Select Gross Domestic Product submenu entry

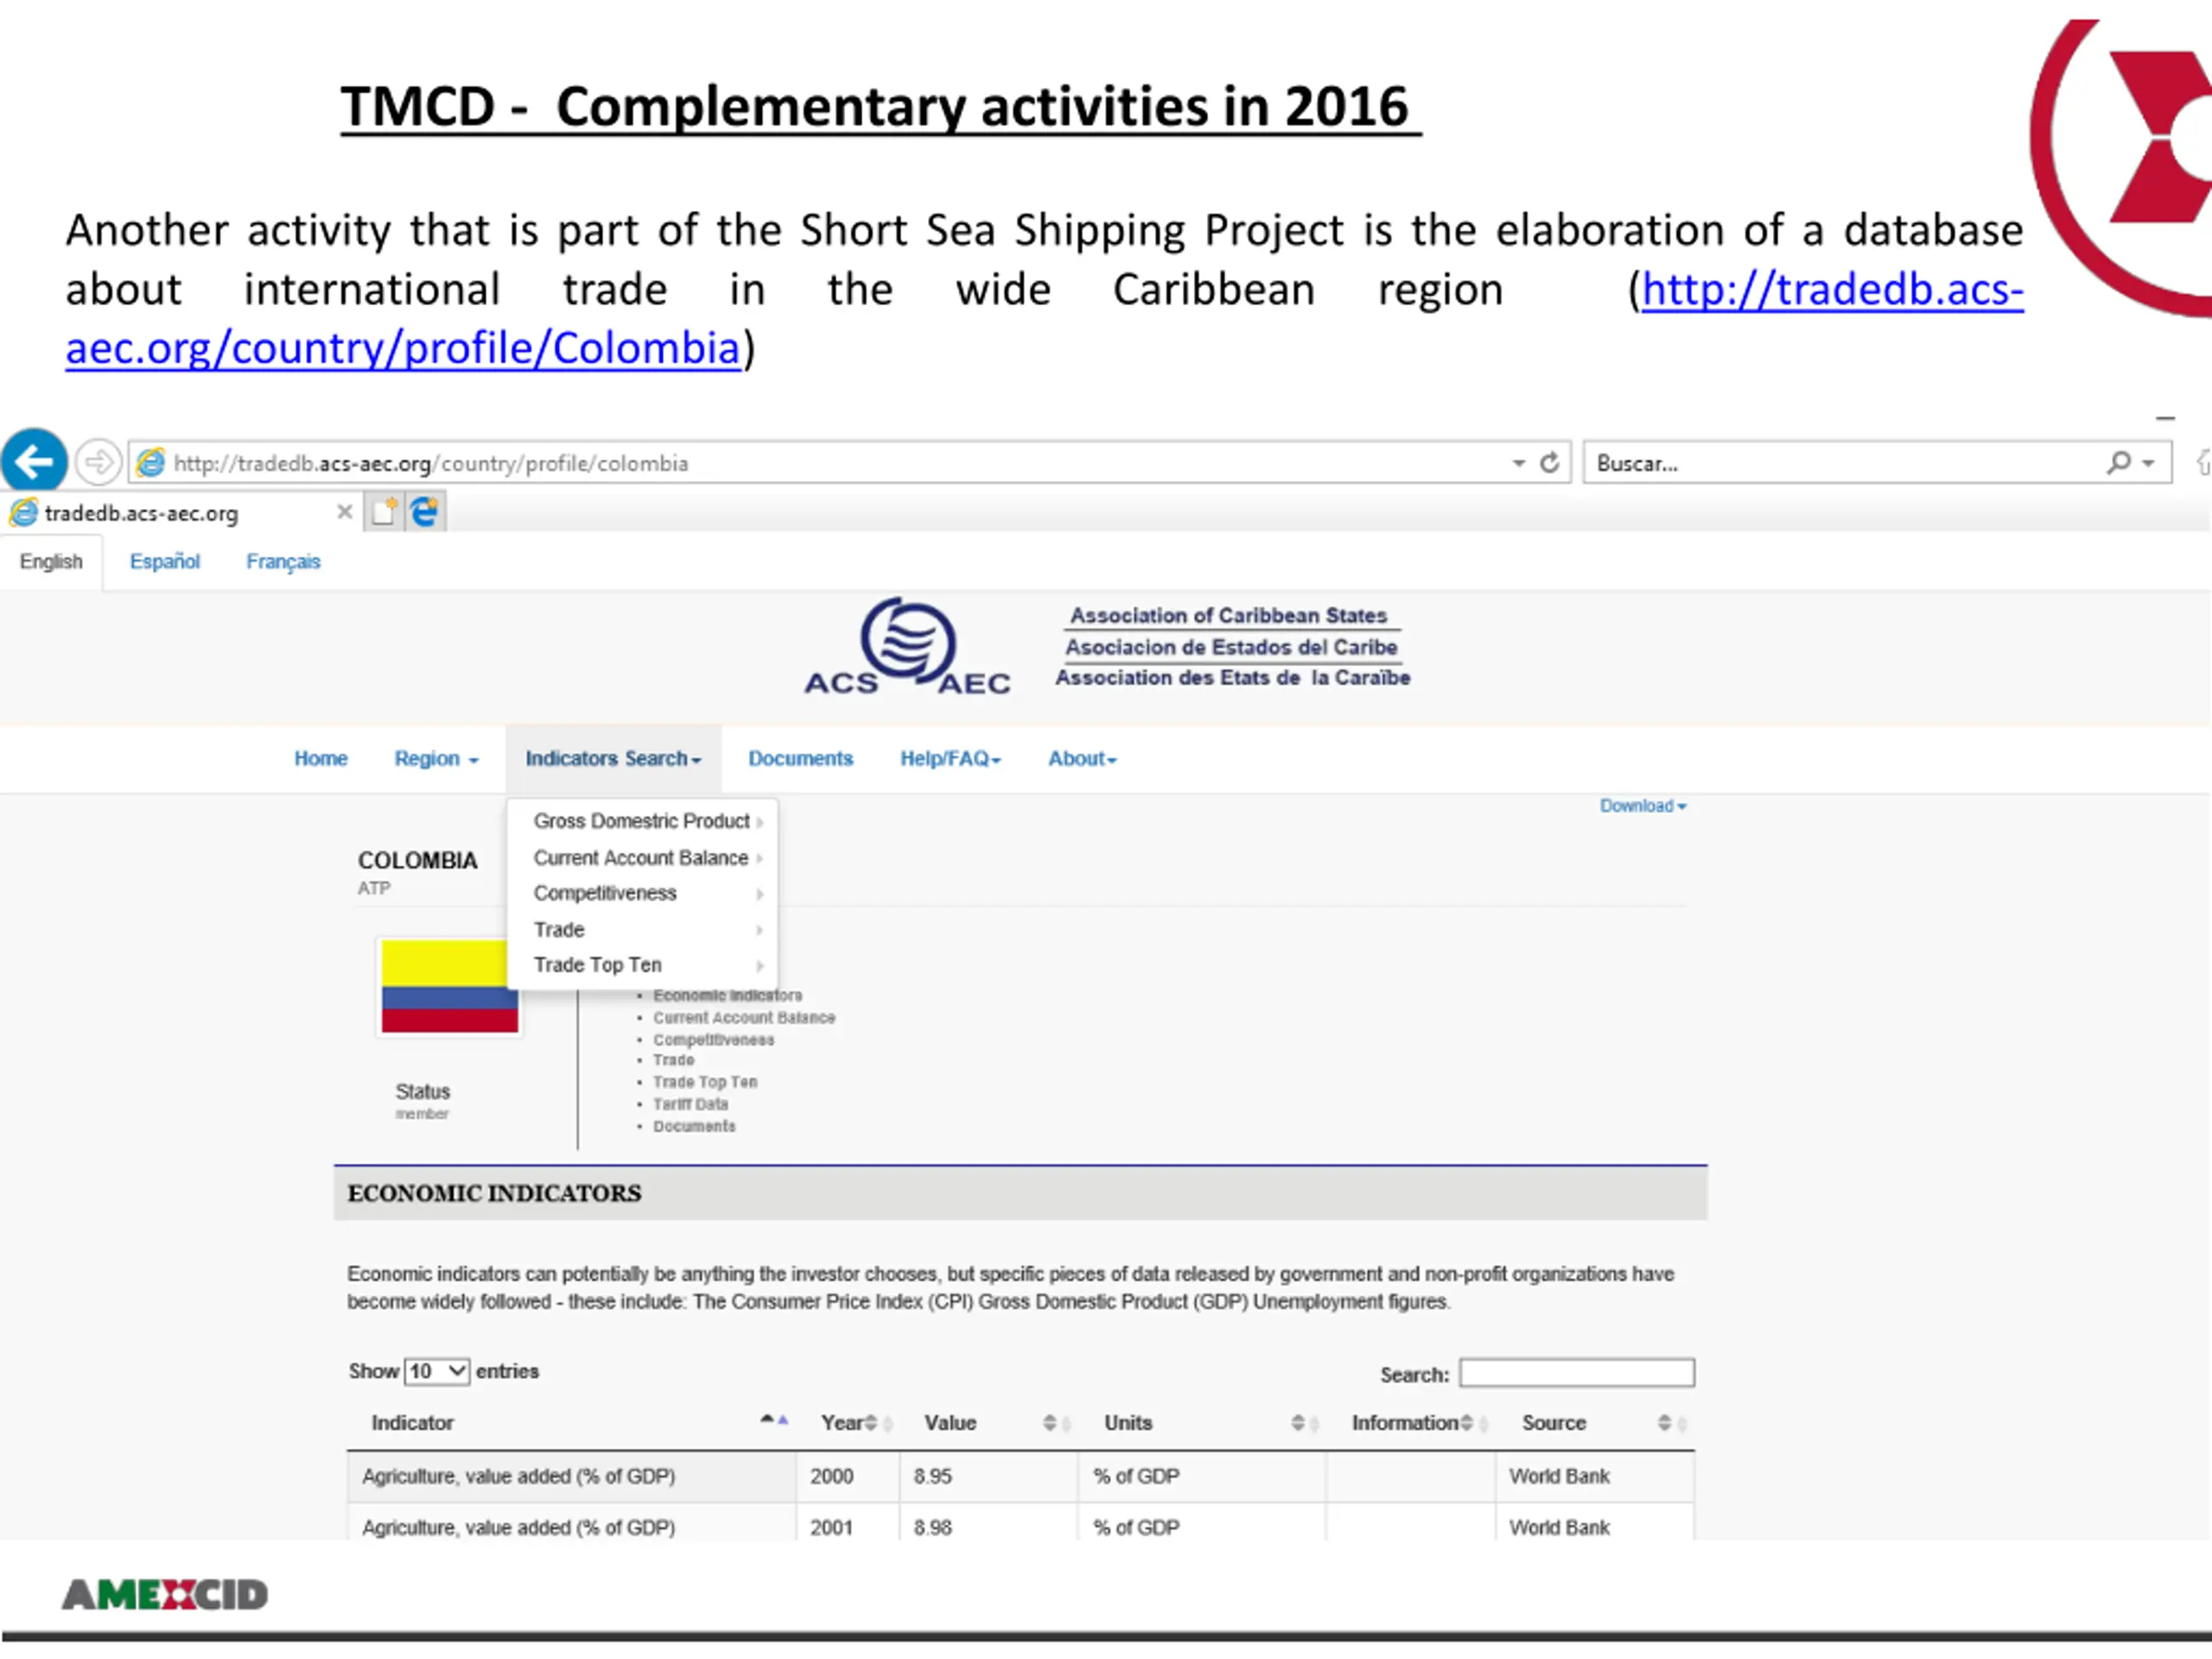click(x=643, y=821)
